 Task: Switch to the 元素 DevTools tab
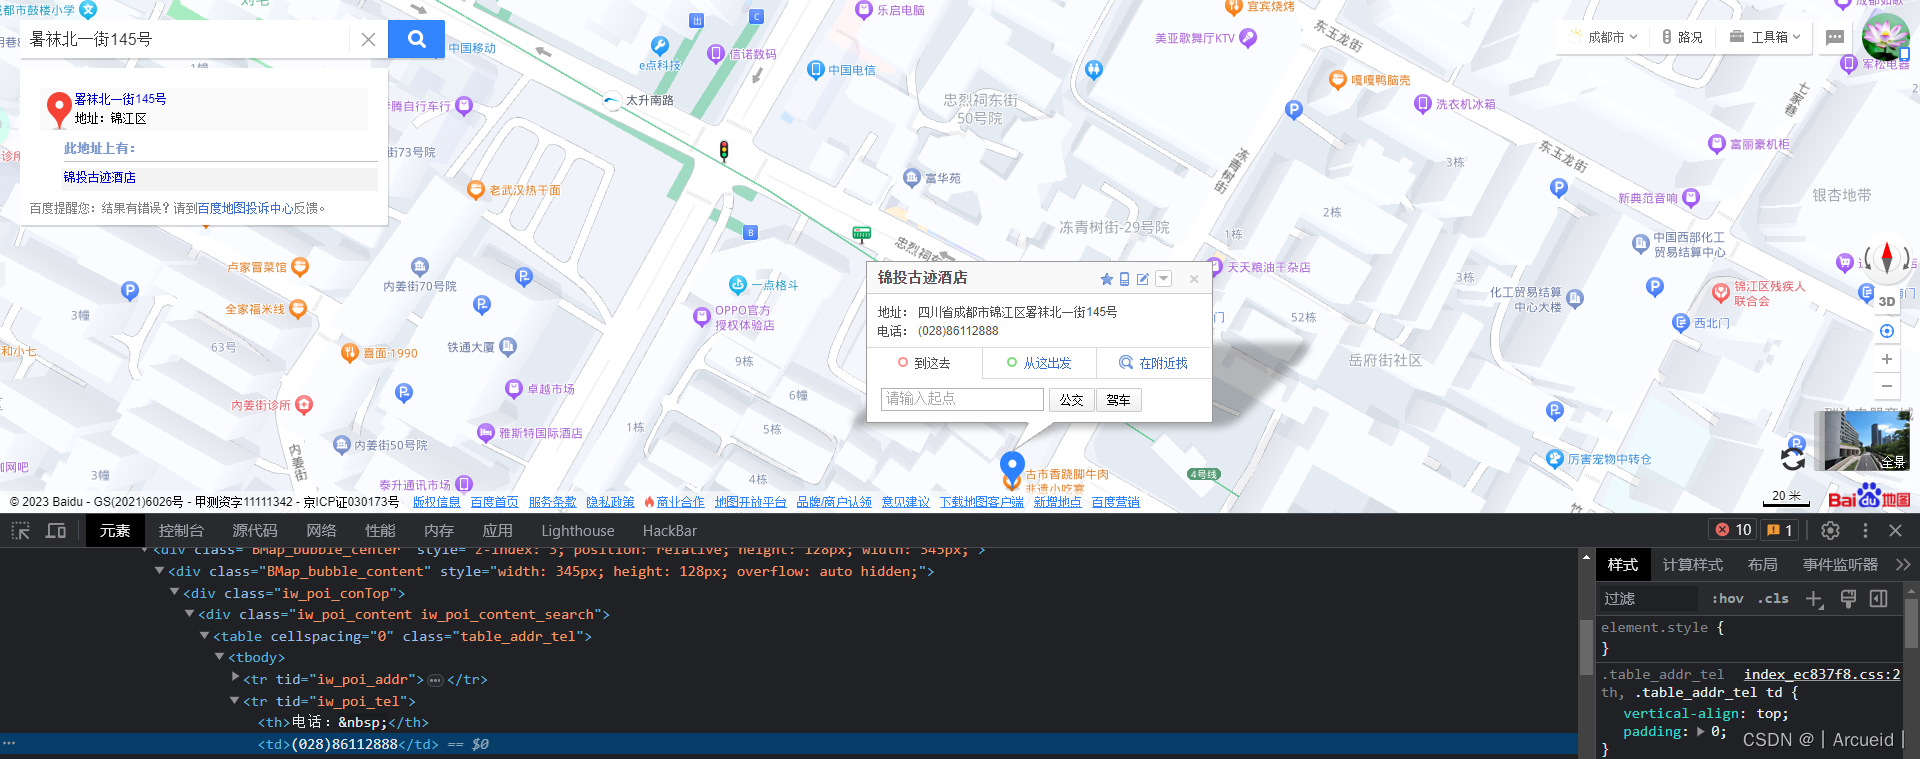115,530
